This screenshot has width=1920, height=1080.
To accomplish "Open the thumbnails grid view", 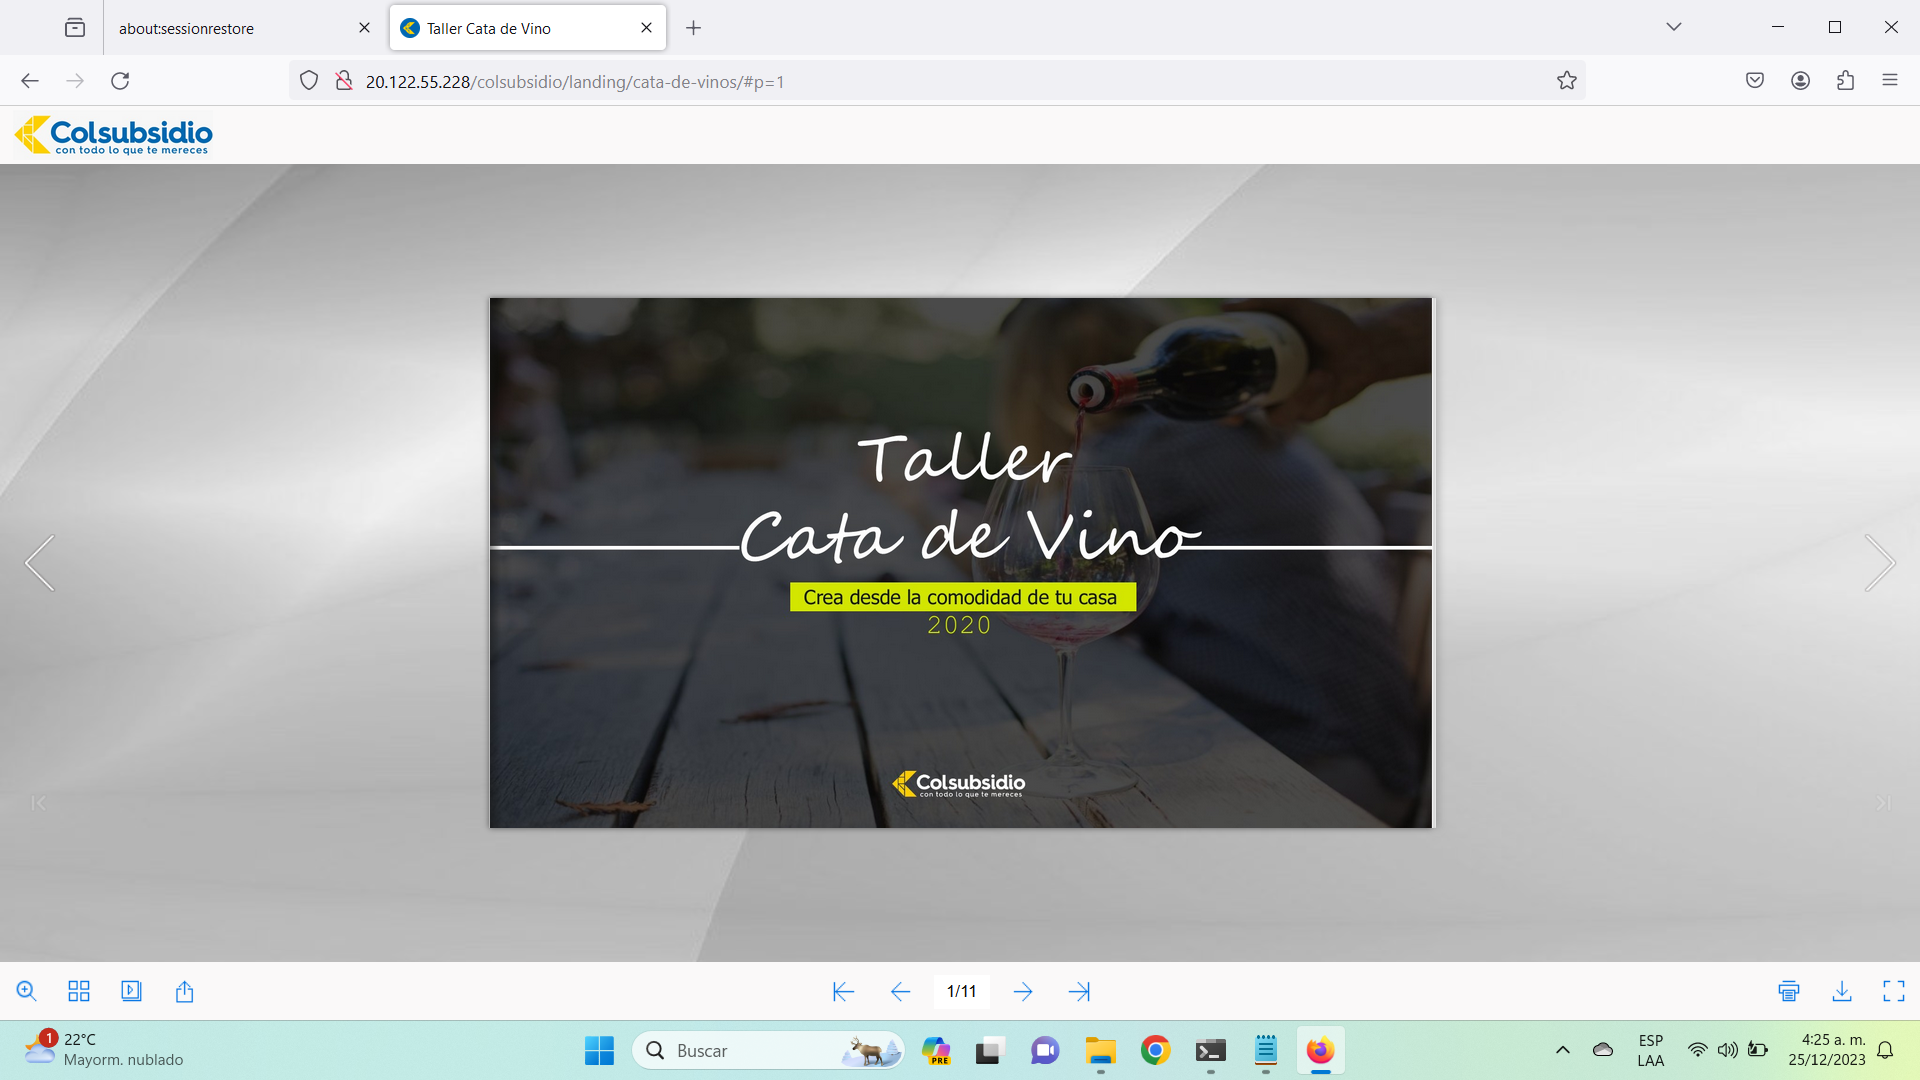I will coord(79,991).
